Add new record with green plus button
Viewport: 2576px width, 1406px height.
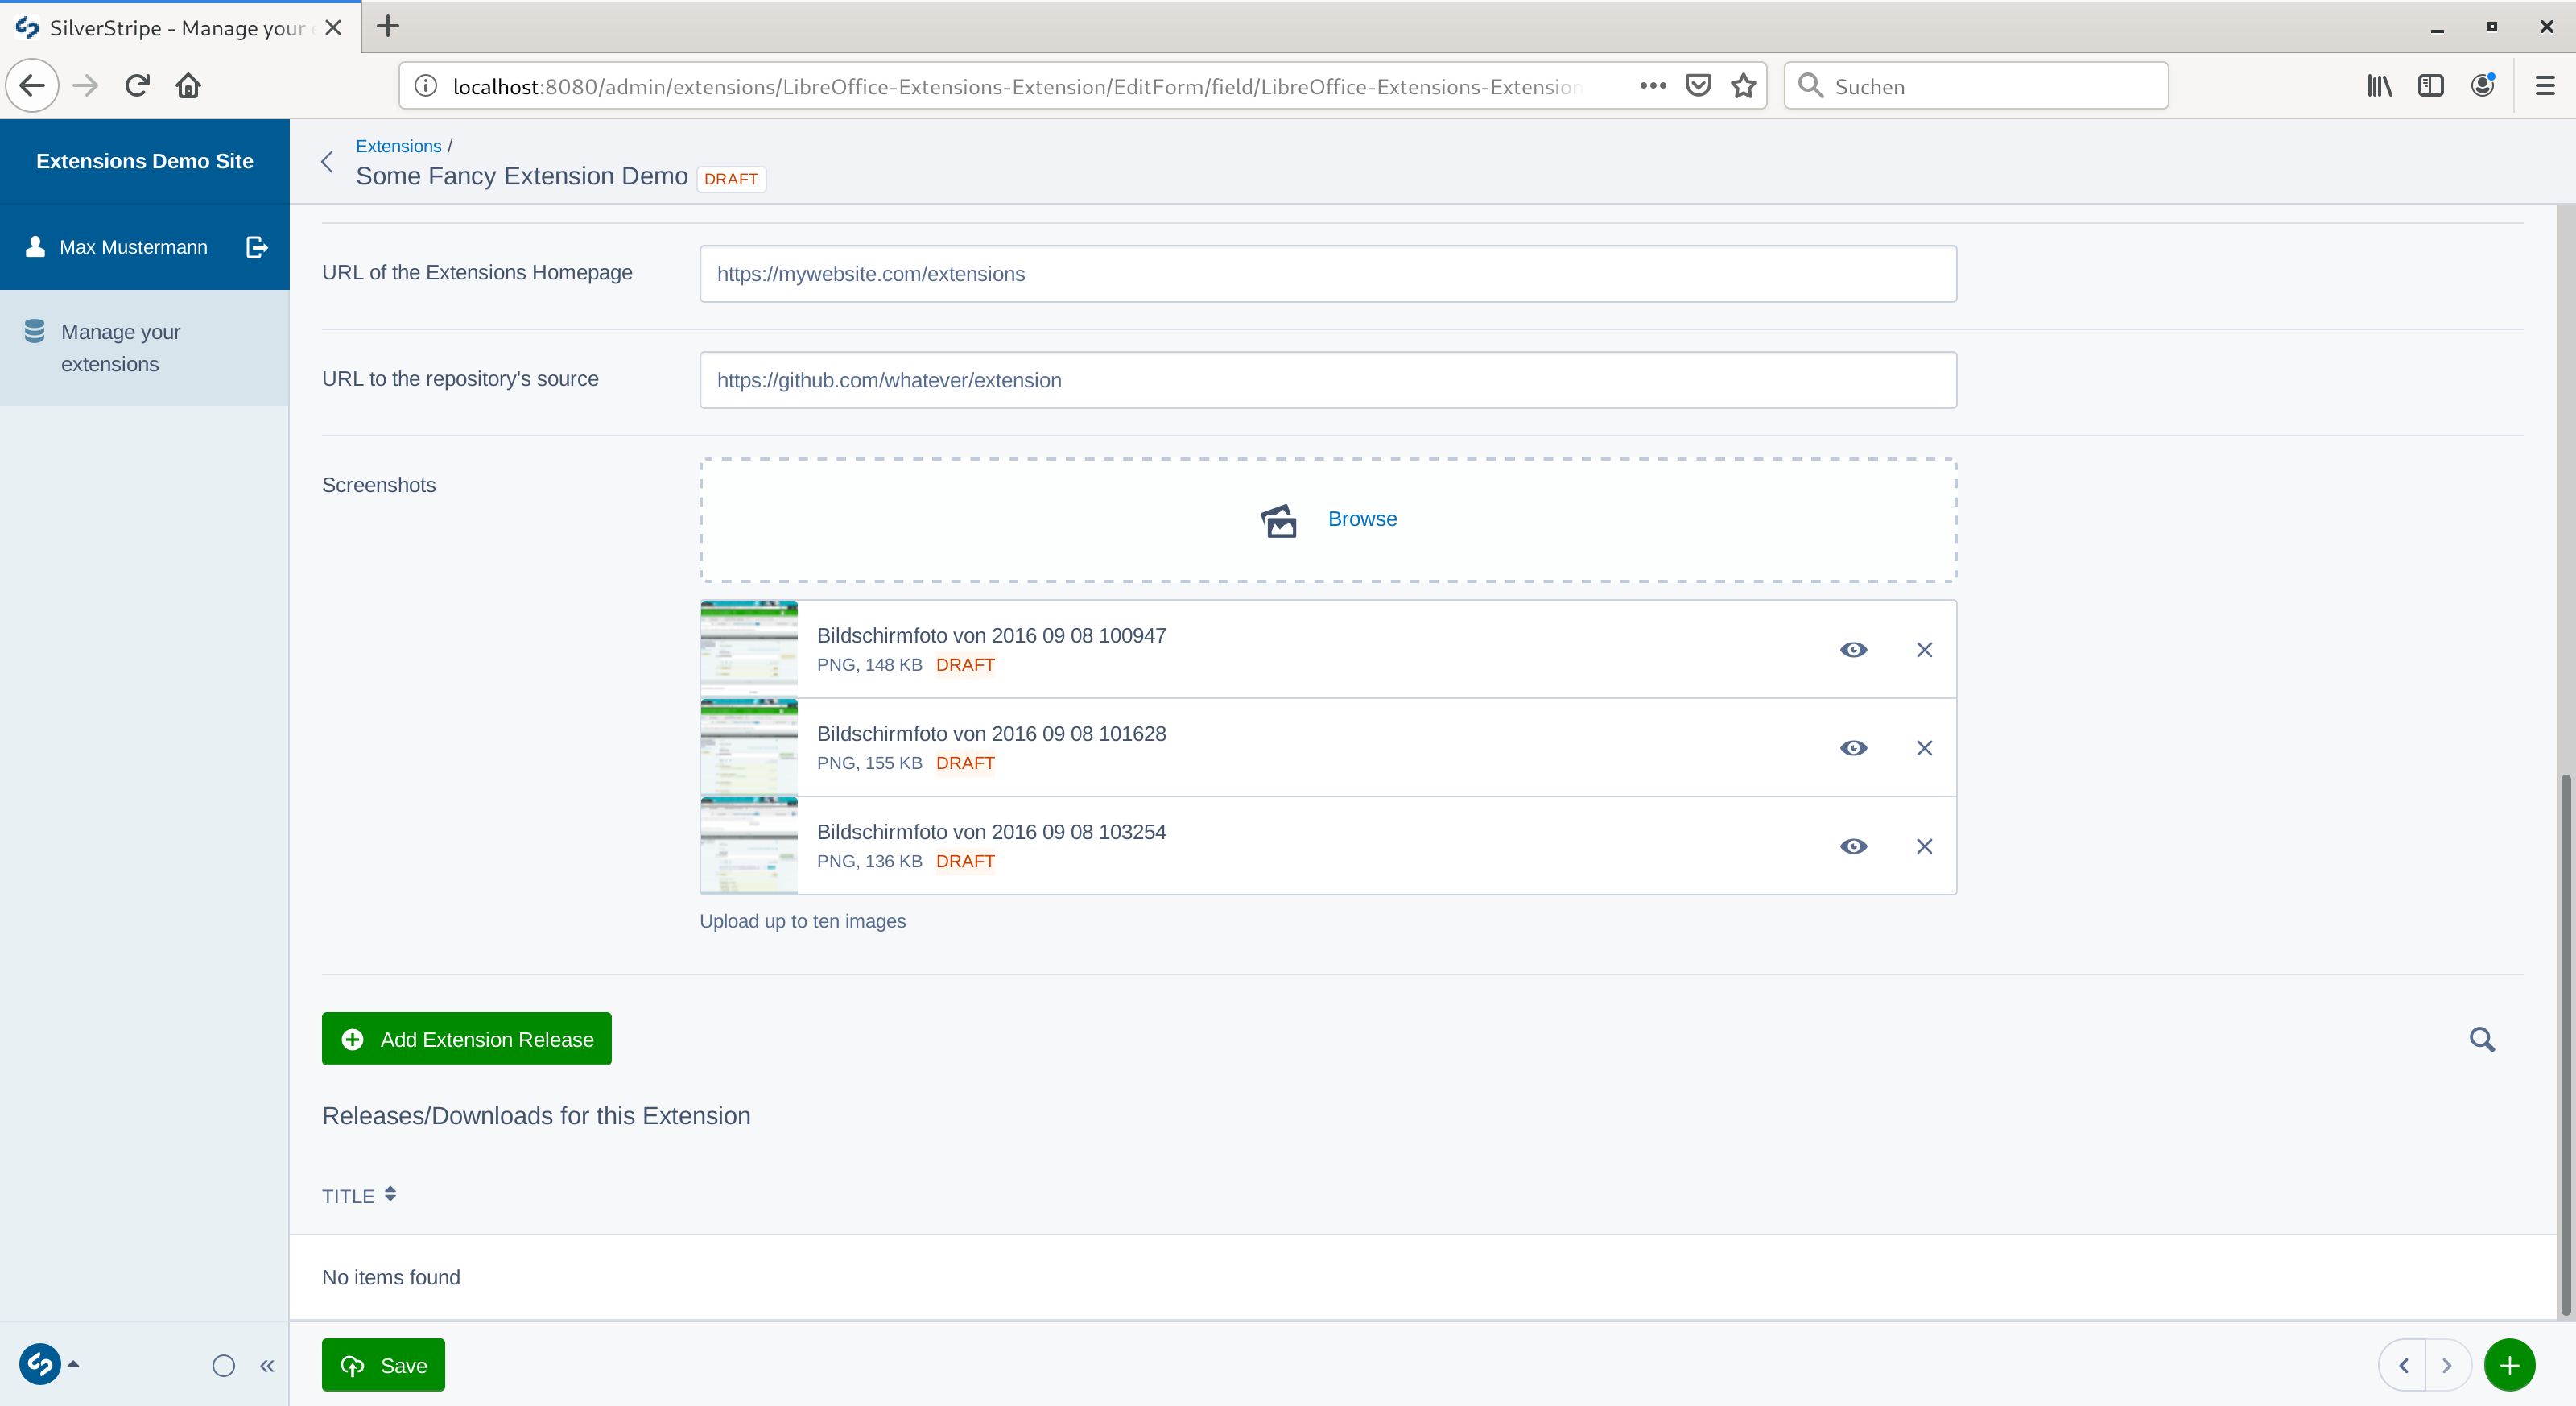coord(2509,1365)
